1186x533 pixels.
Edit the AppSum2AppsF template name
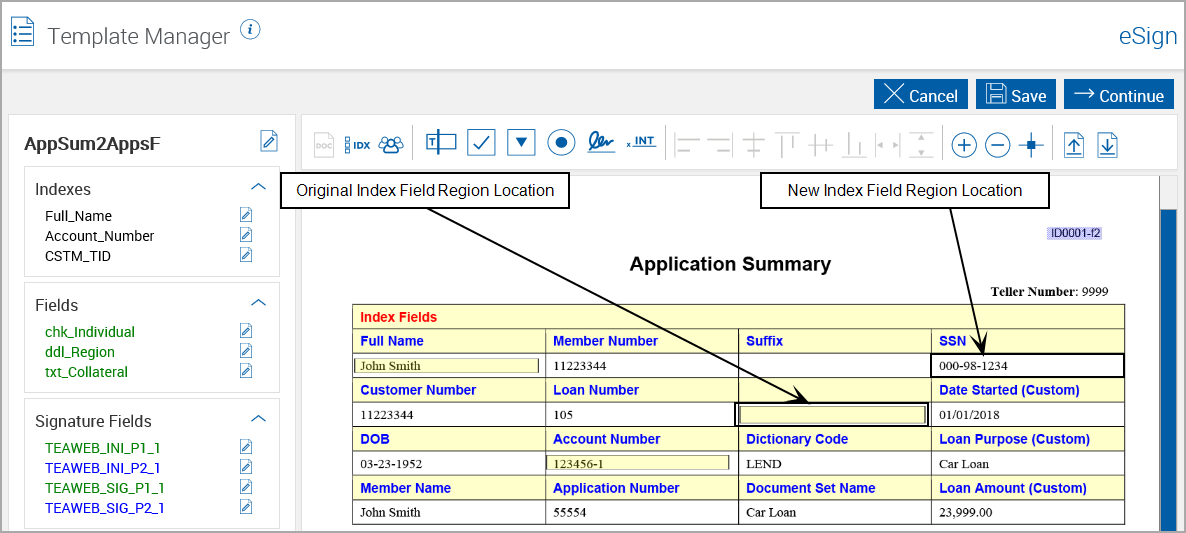[x=269, y=140]
